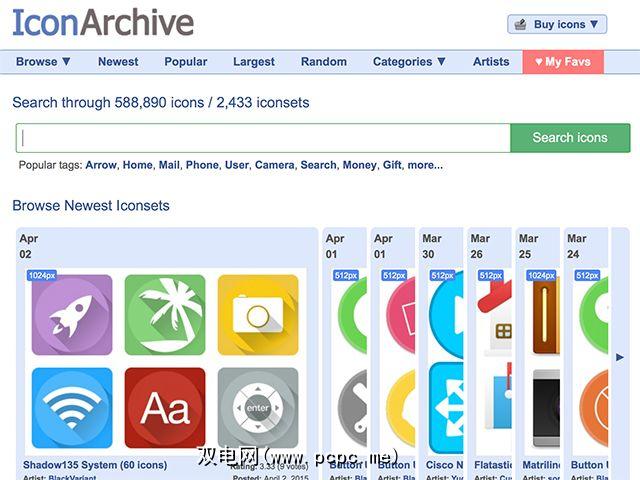Image resolution: width=640 pixels, height=480 pixels.
Task: Click the Browse Newest Iconsets heading
Action: point(91,205)
